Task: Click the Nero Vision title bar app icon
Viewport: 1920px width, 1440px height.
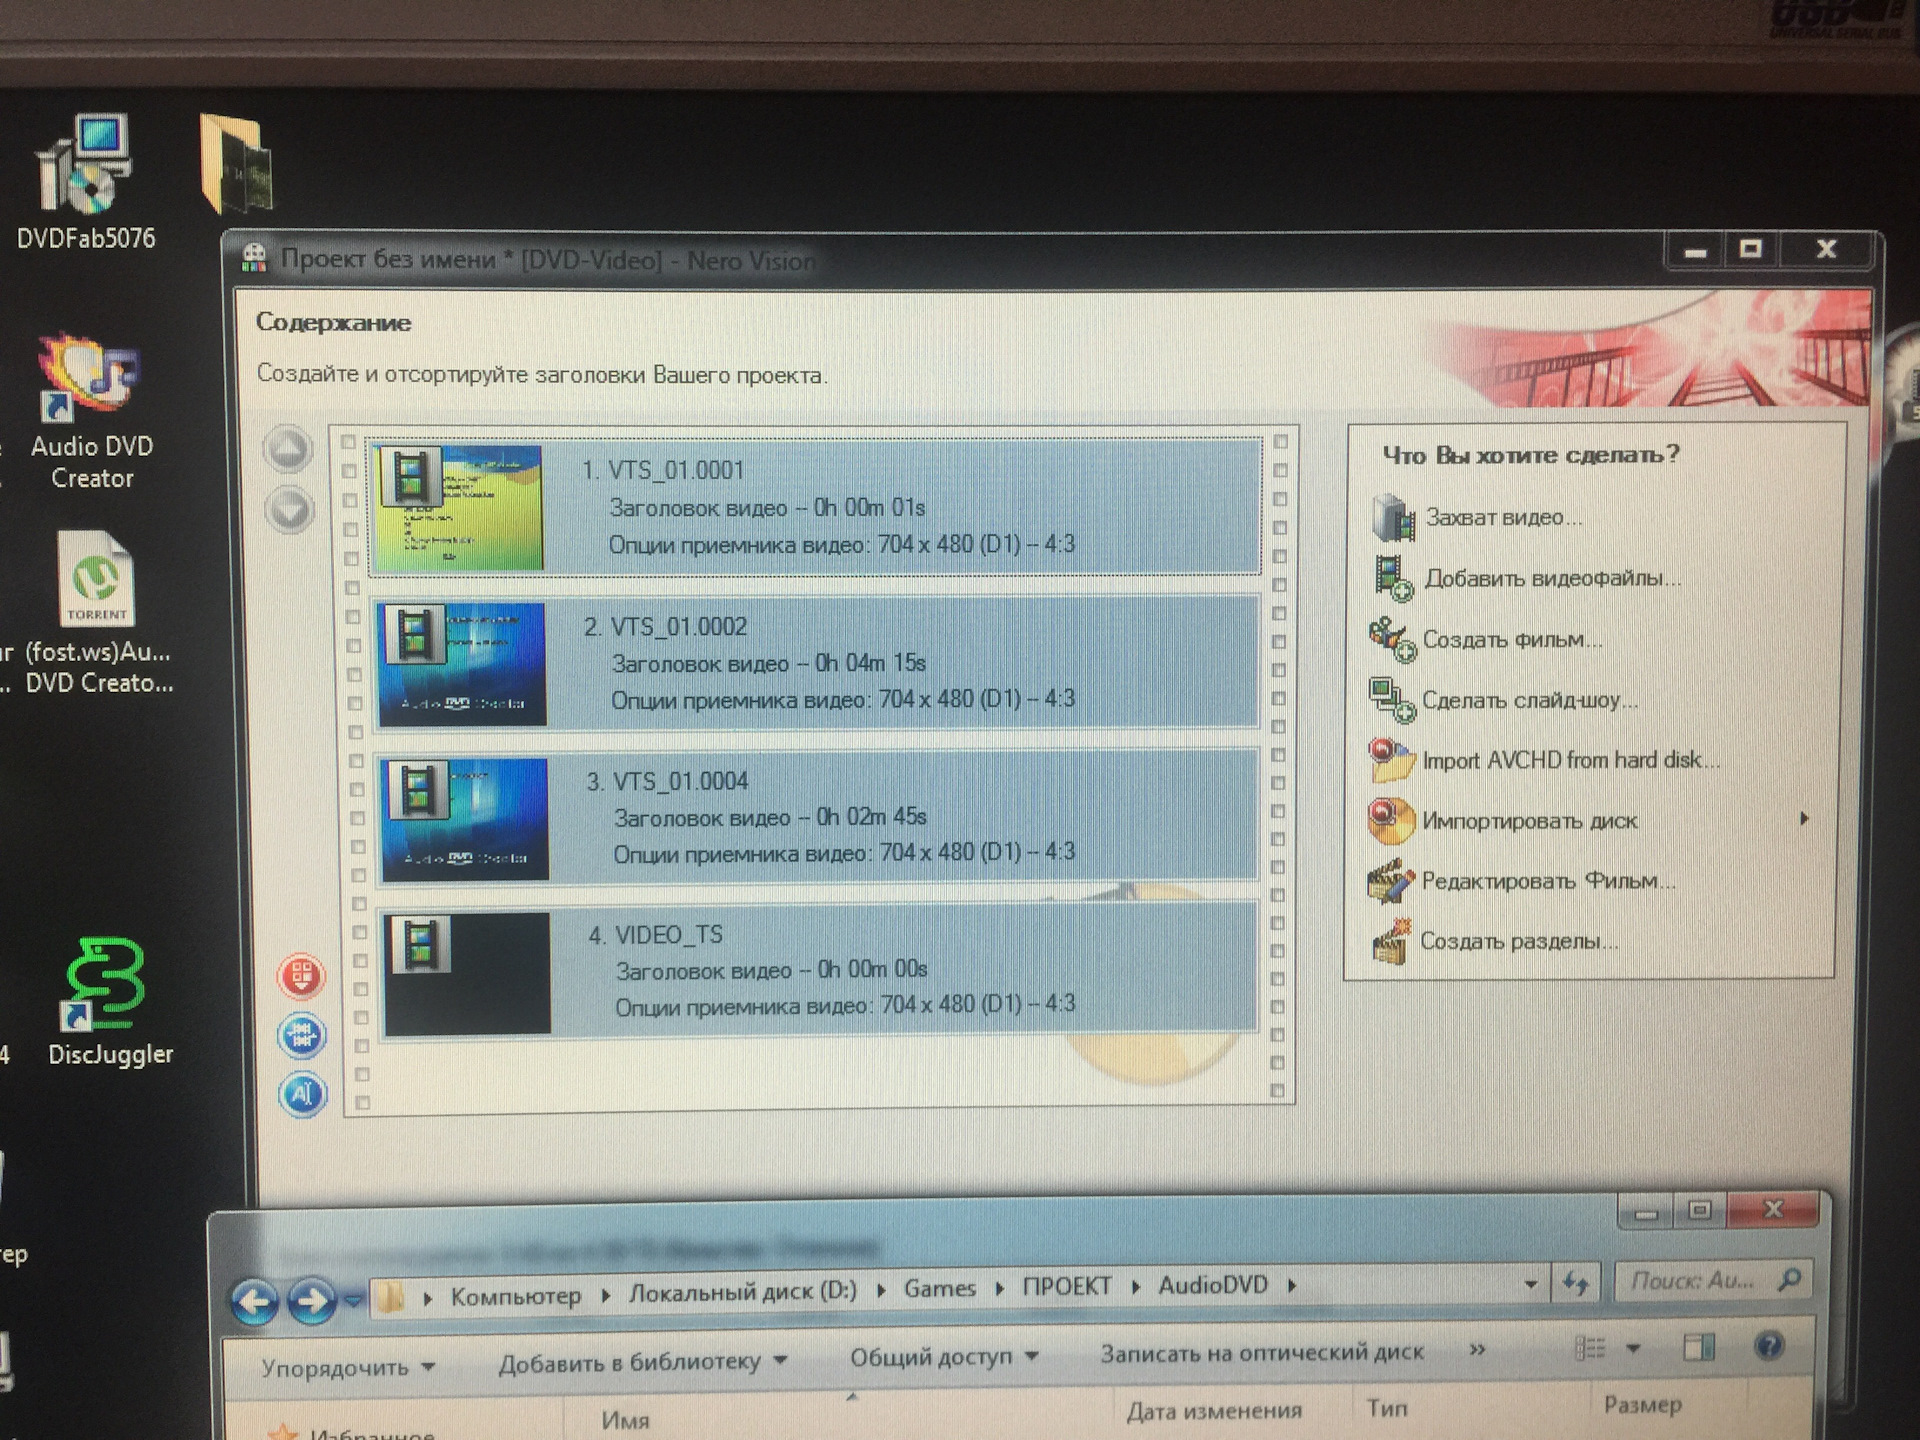Action: pos(255,258)
